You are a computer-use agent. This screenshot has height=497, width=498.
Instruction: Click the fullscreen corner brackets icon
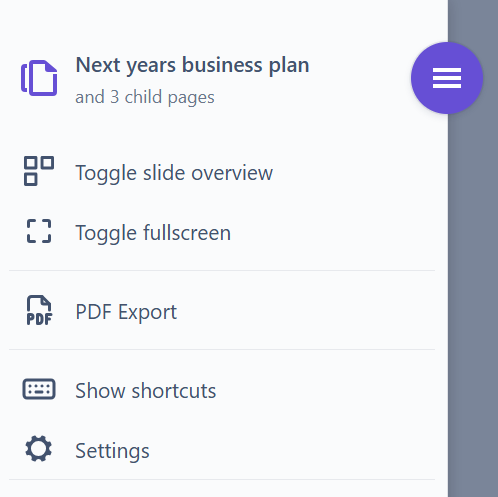coord(39,231)
